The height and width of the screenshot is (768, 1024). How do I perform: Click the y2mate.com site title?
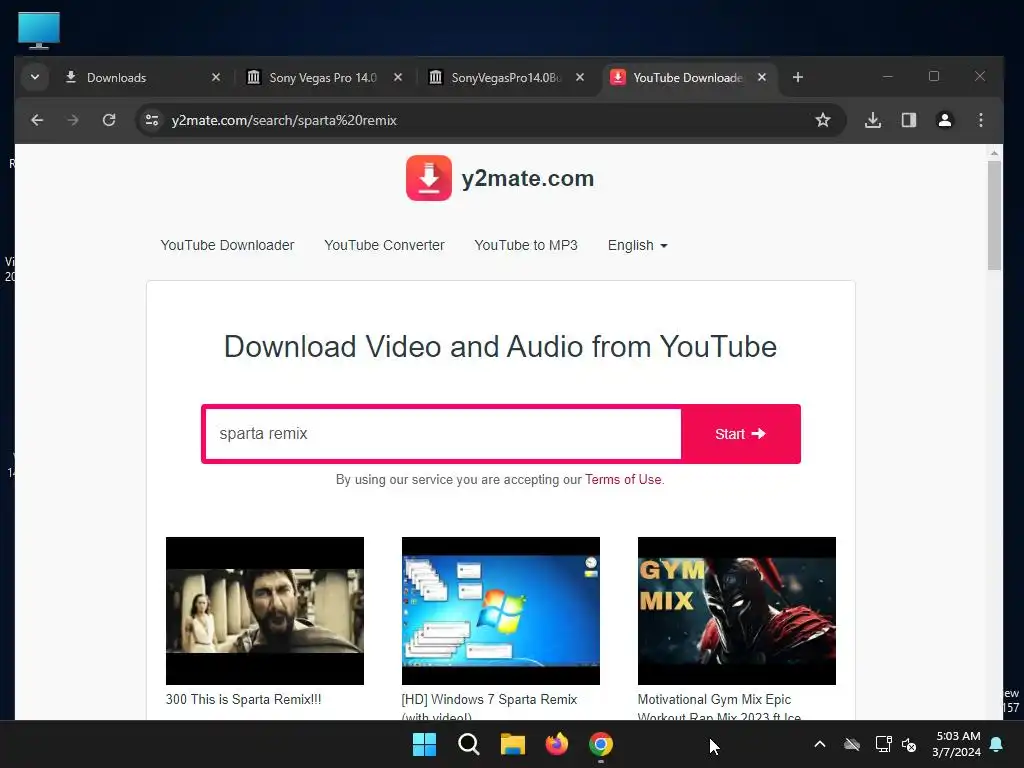point(528,178)
